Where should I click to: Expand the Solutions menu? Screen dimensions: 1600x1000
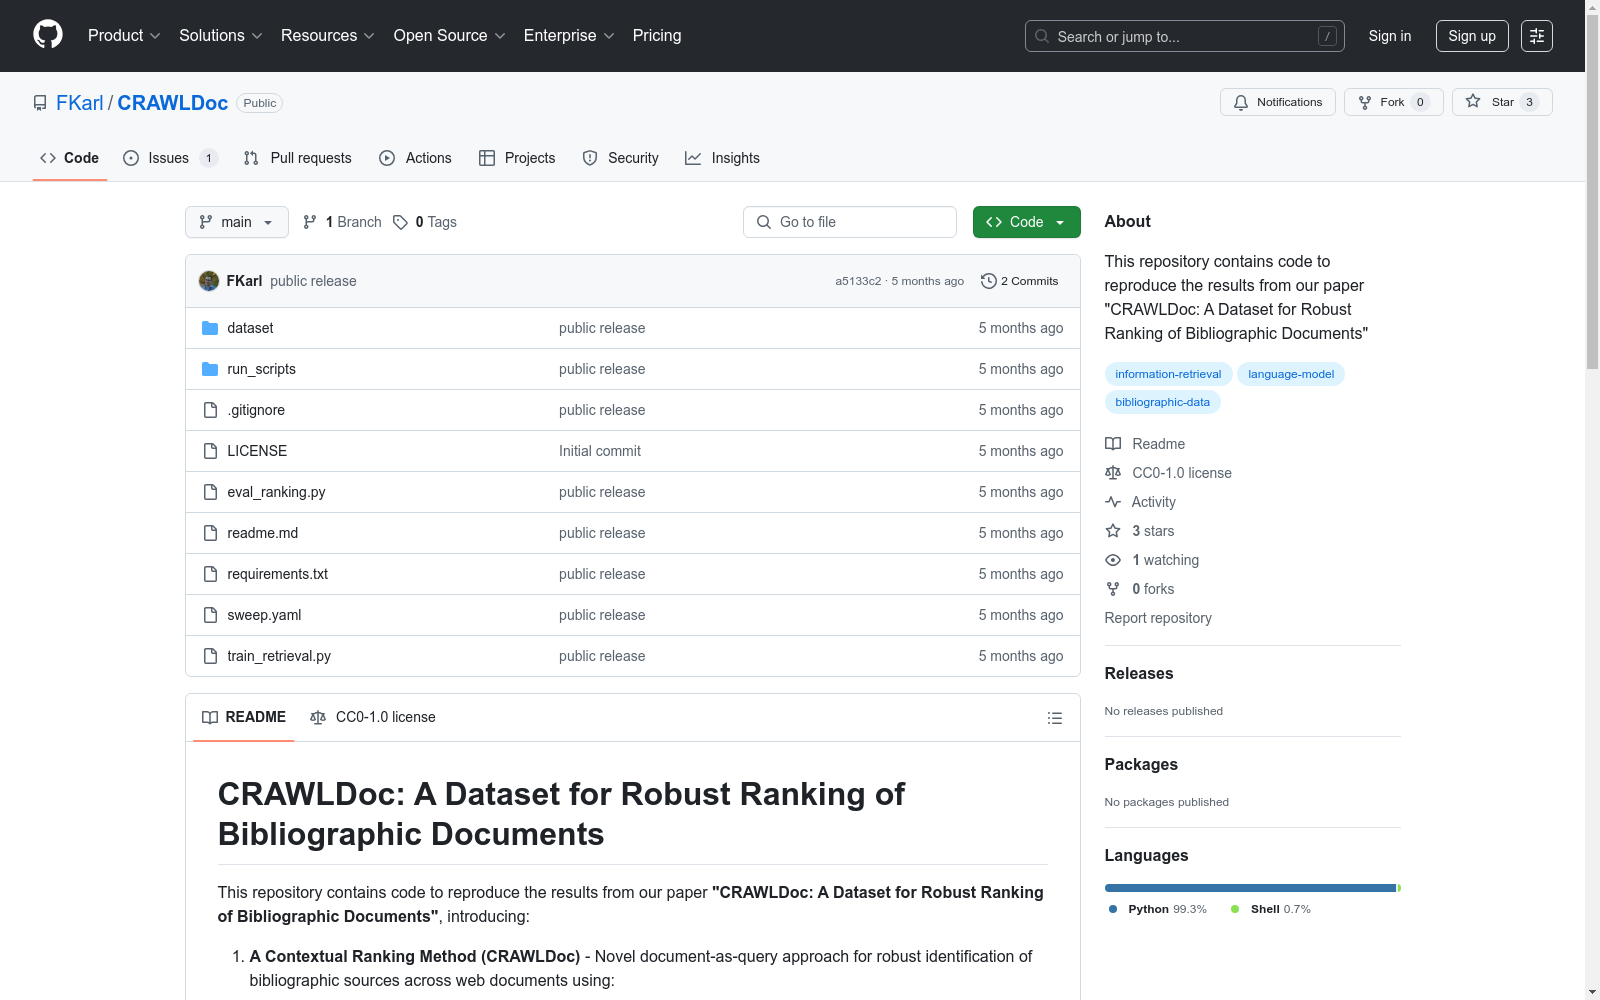pos(221,35)
